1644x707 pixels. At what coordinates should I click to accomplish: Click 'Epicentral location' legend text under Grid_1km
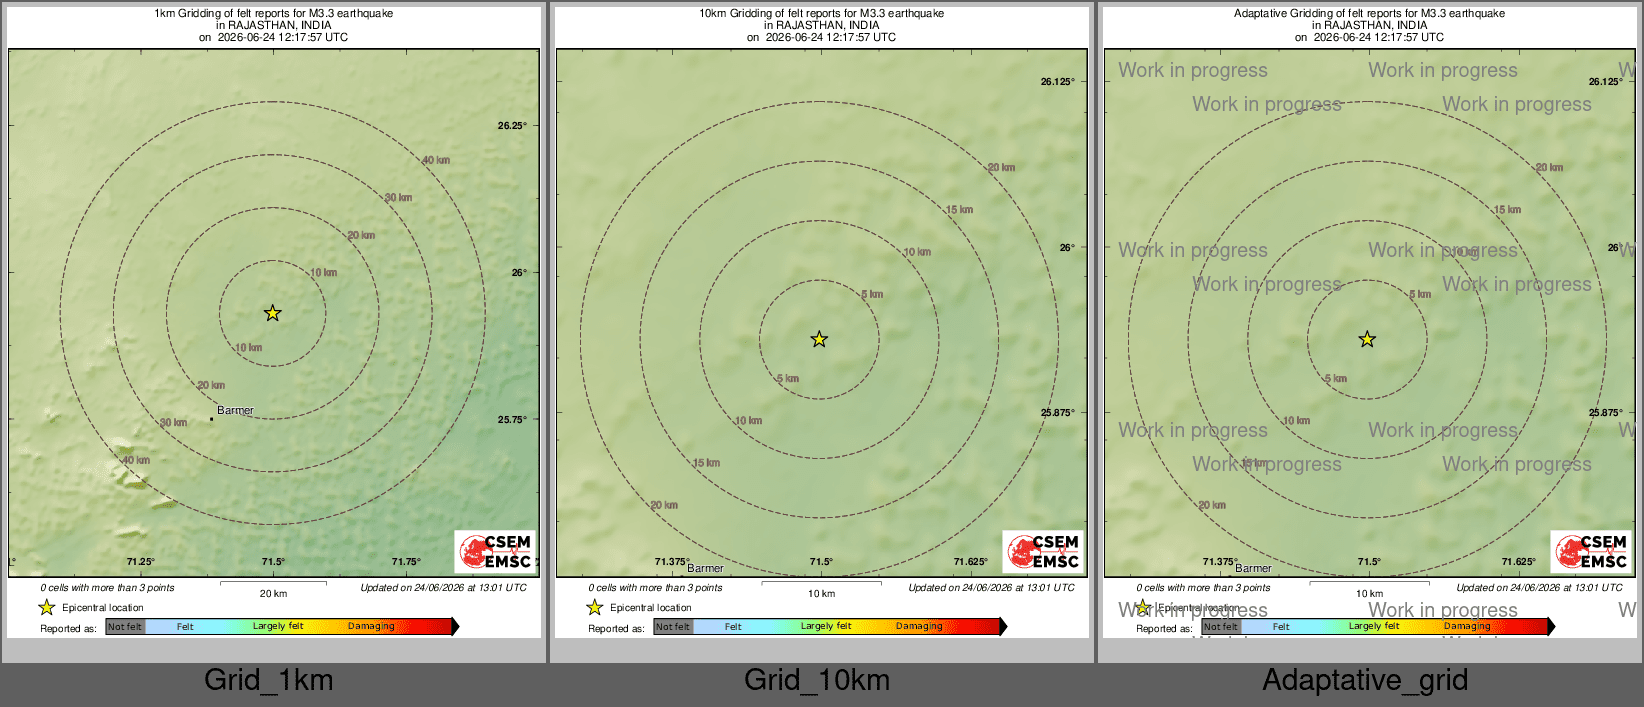tap(103, 608)
